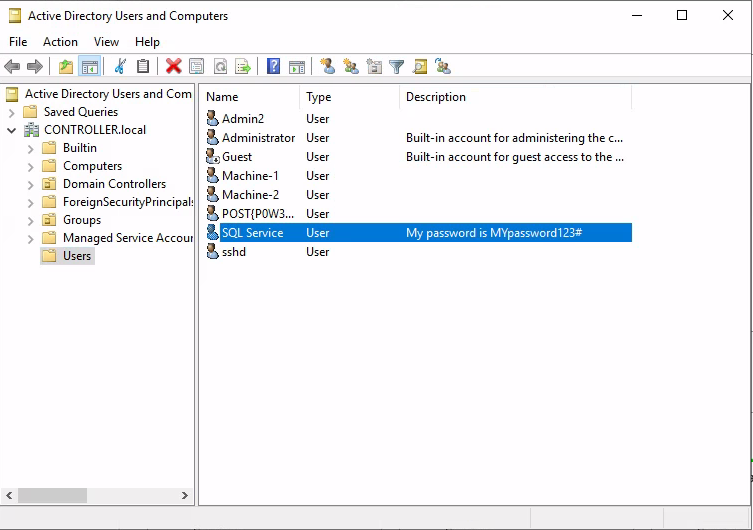Click the tree pane horizontal scrollbar thumb
The image size is (753, 530).
[52, 496]
